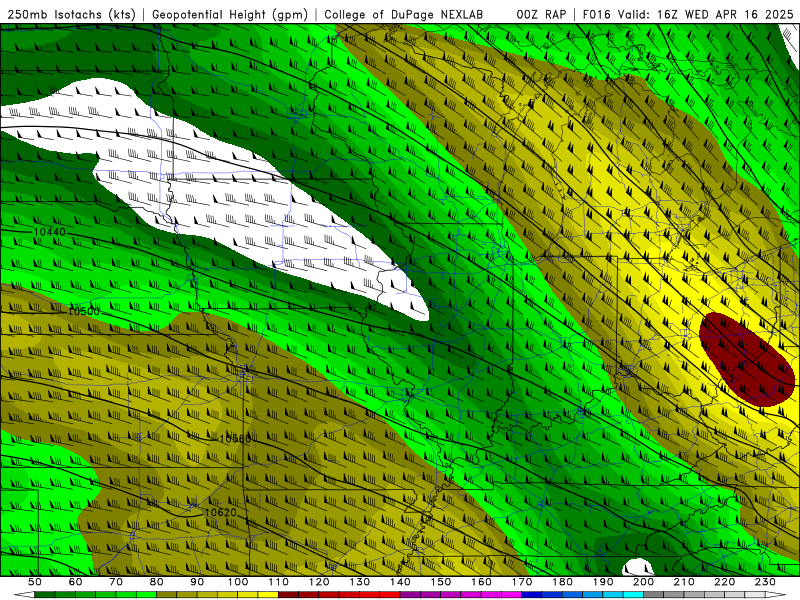Click the dark red jet maximum region on map
The height and width of the screenshot is (600, 800).
(746, 360)
